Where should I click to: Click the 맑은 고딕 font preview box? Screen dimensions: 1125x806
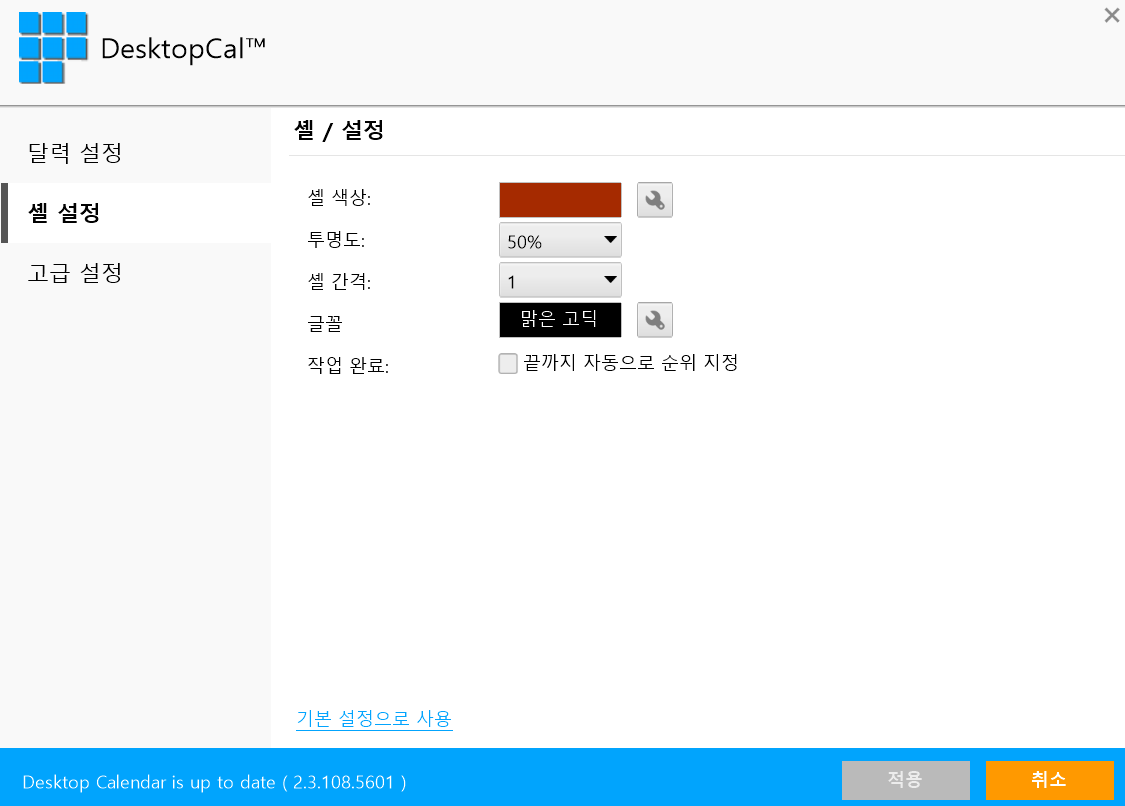click(x=560, y=319)
